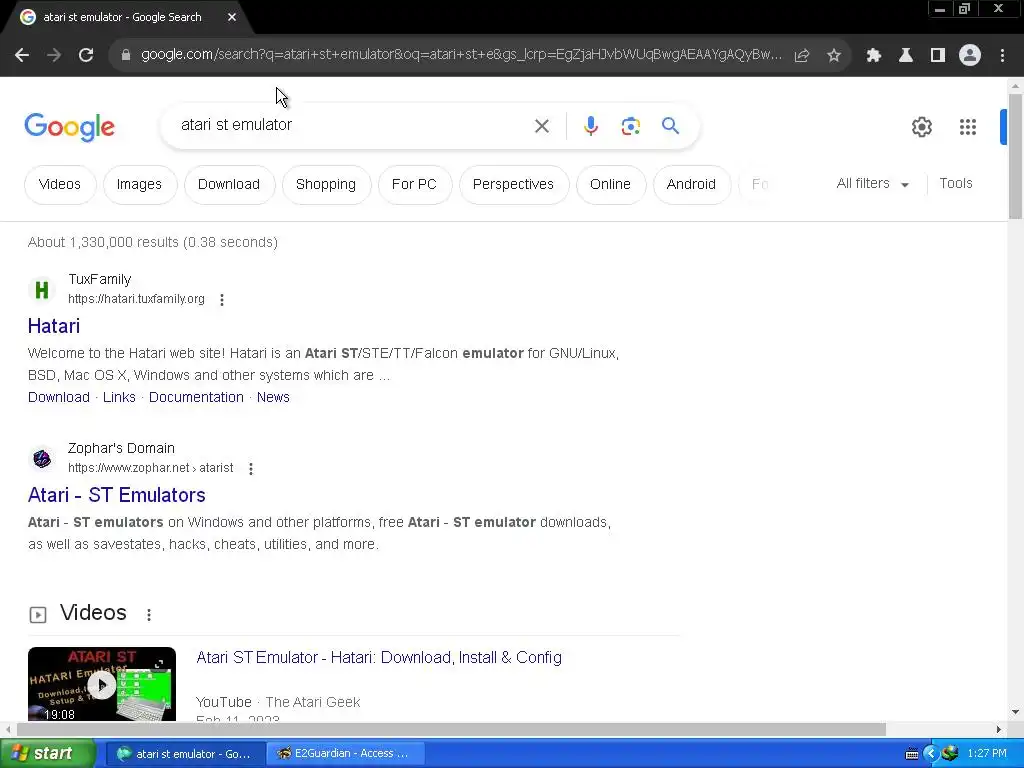
Task: Open Hatari's Links sitelink
Action: [x=120, y=397]
